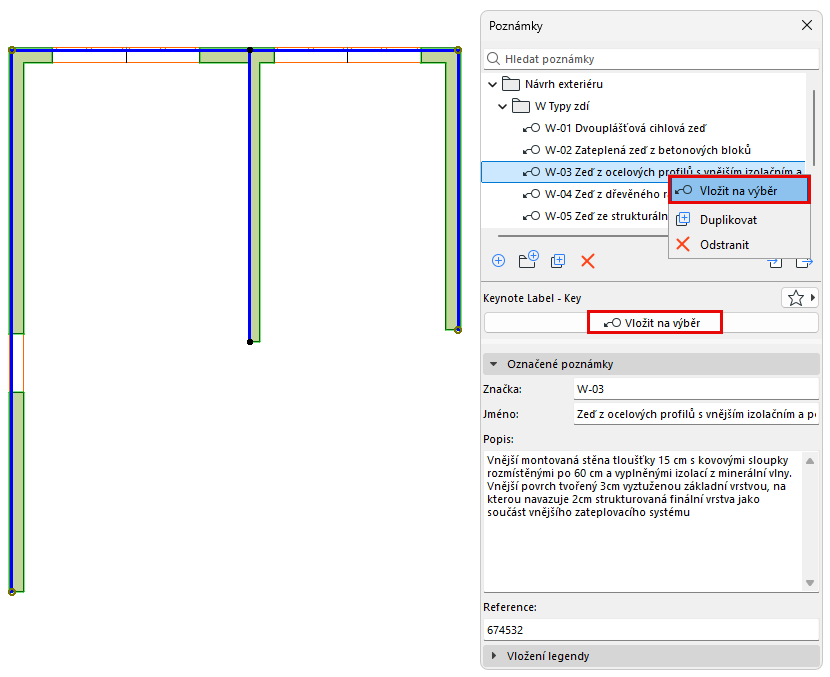Click the favorites star icon

(x=795, y=298)
